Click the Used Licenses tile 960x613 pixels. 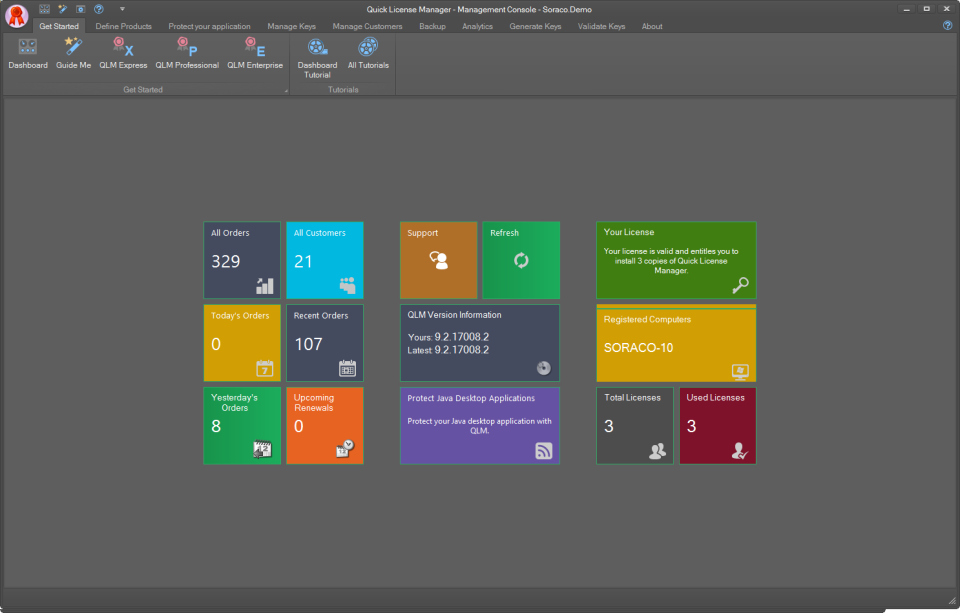click(x=718, y=426)
